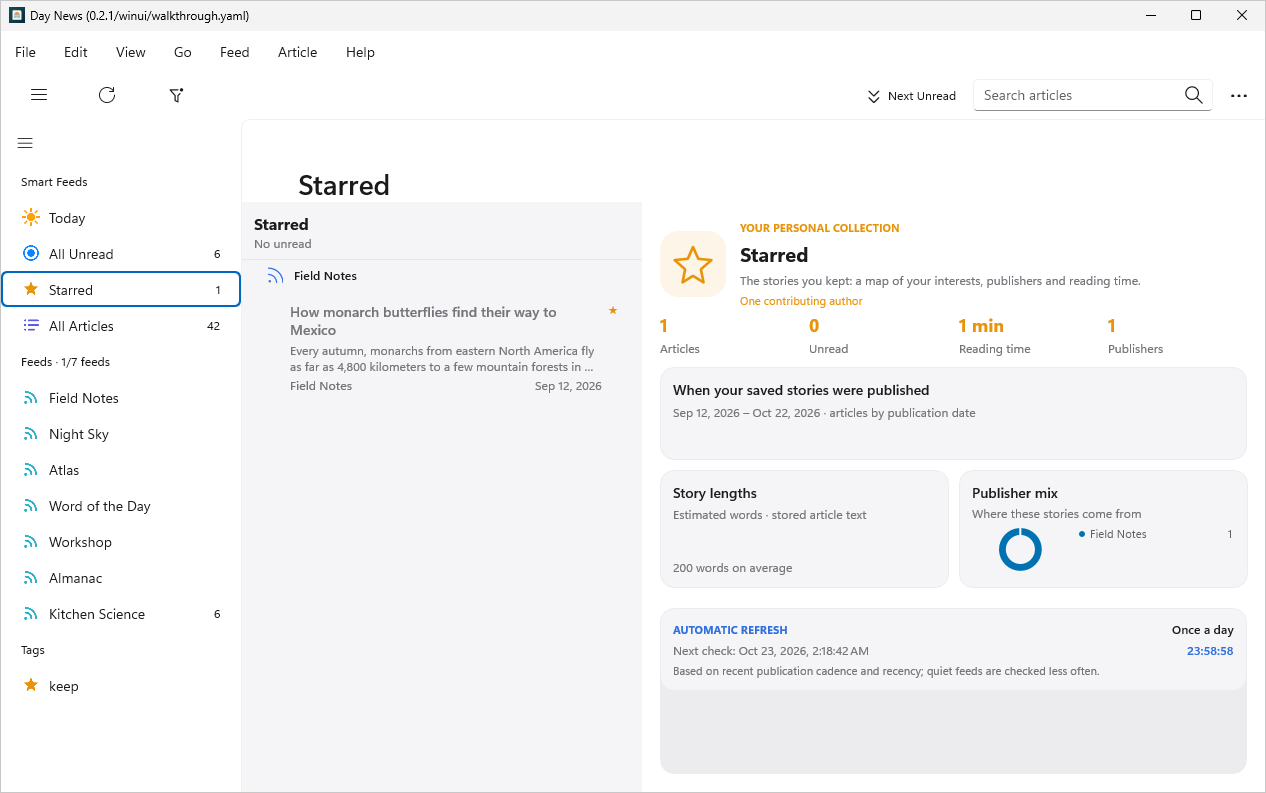Click the star icon beside Starred in sidebar

(x=31, y=289)
